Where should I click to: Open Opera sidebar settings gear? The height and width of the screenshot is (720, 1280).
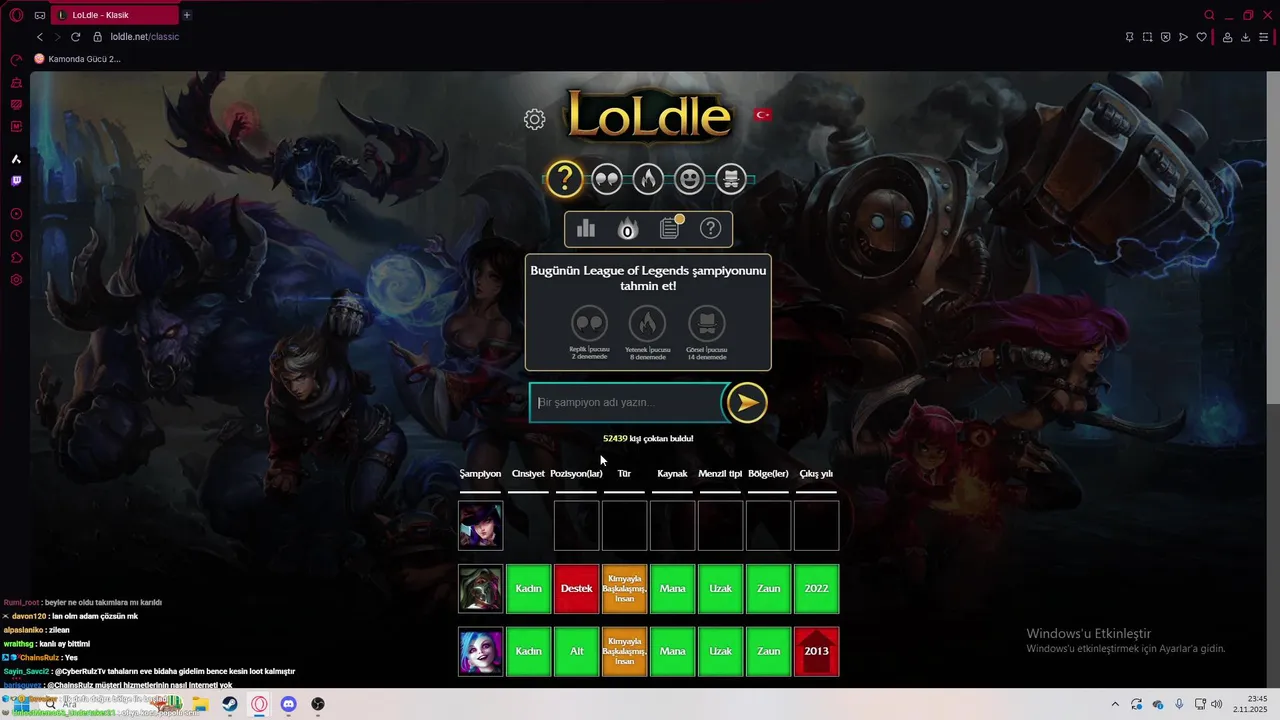tap(16, 280)
